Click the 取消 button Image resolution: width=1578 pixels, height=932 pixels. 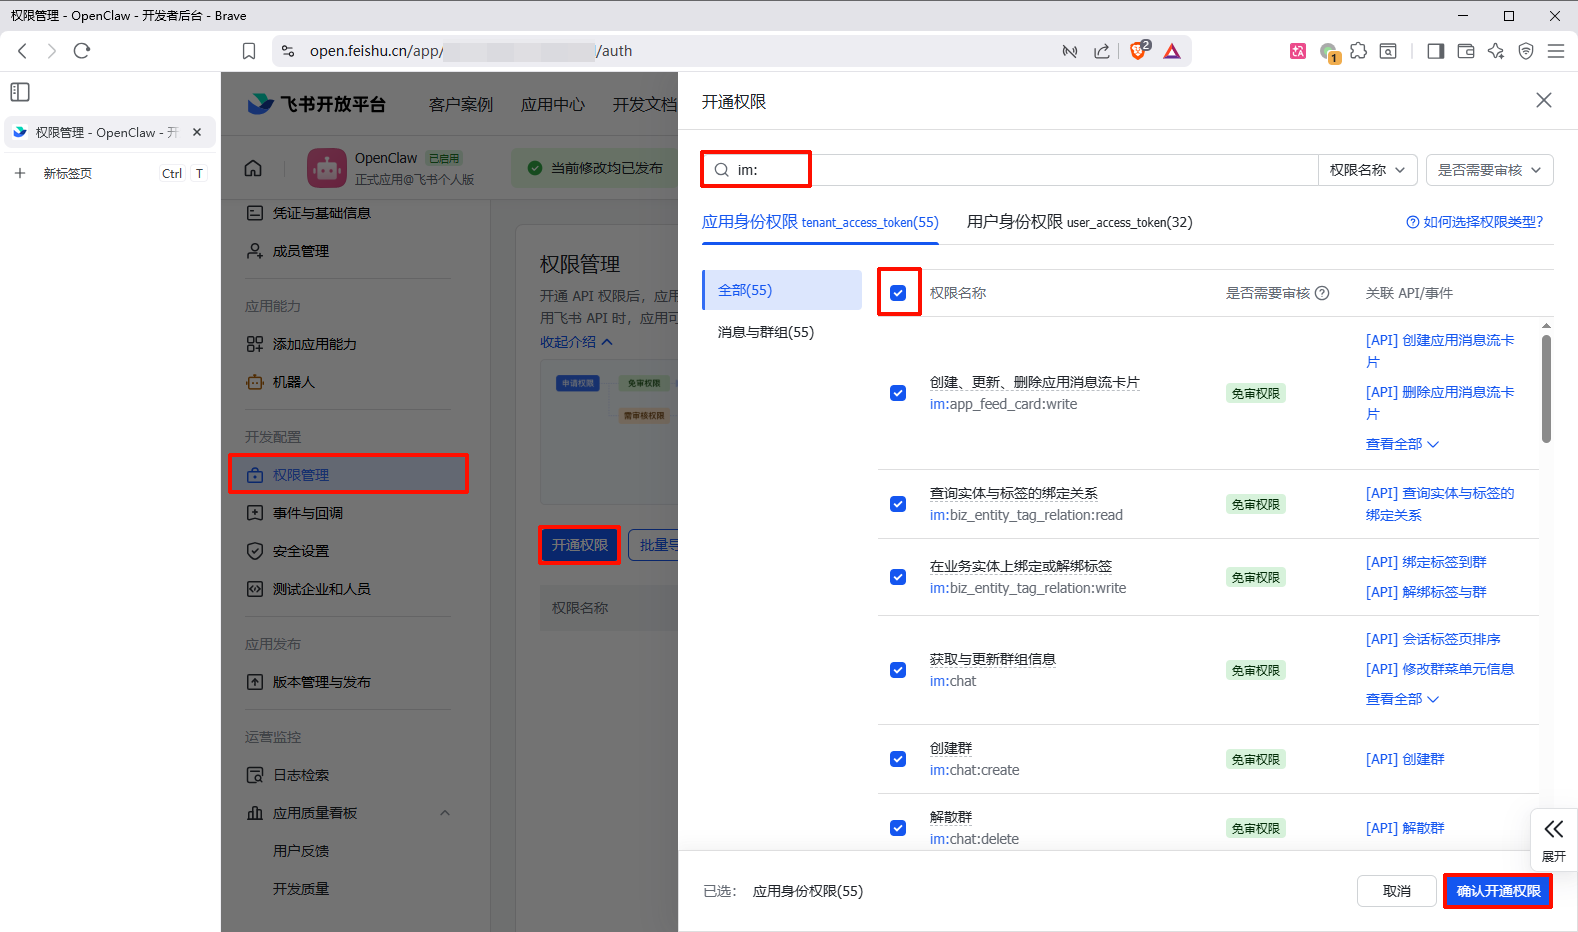point(1396,891)
